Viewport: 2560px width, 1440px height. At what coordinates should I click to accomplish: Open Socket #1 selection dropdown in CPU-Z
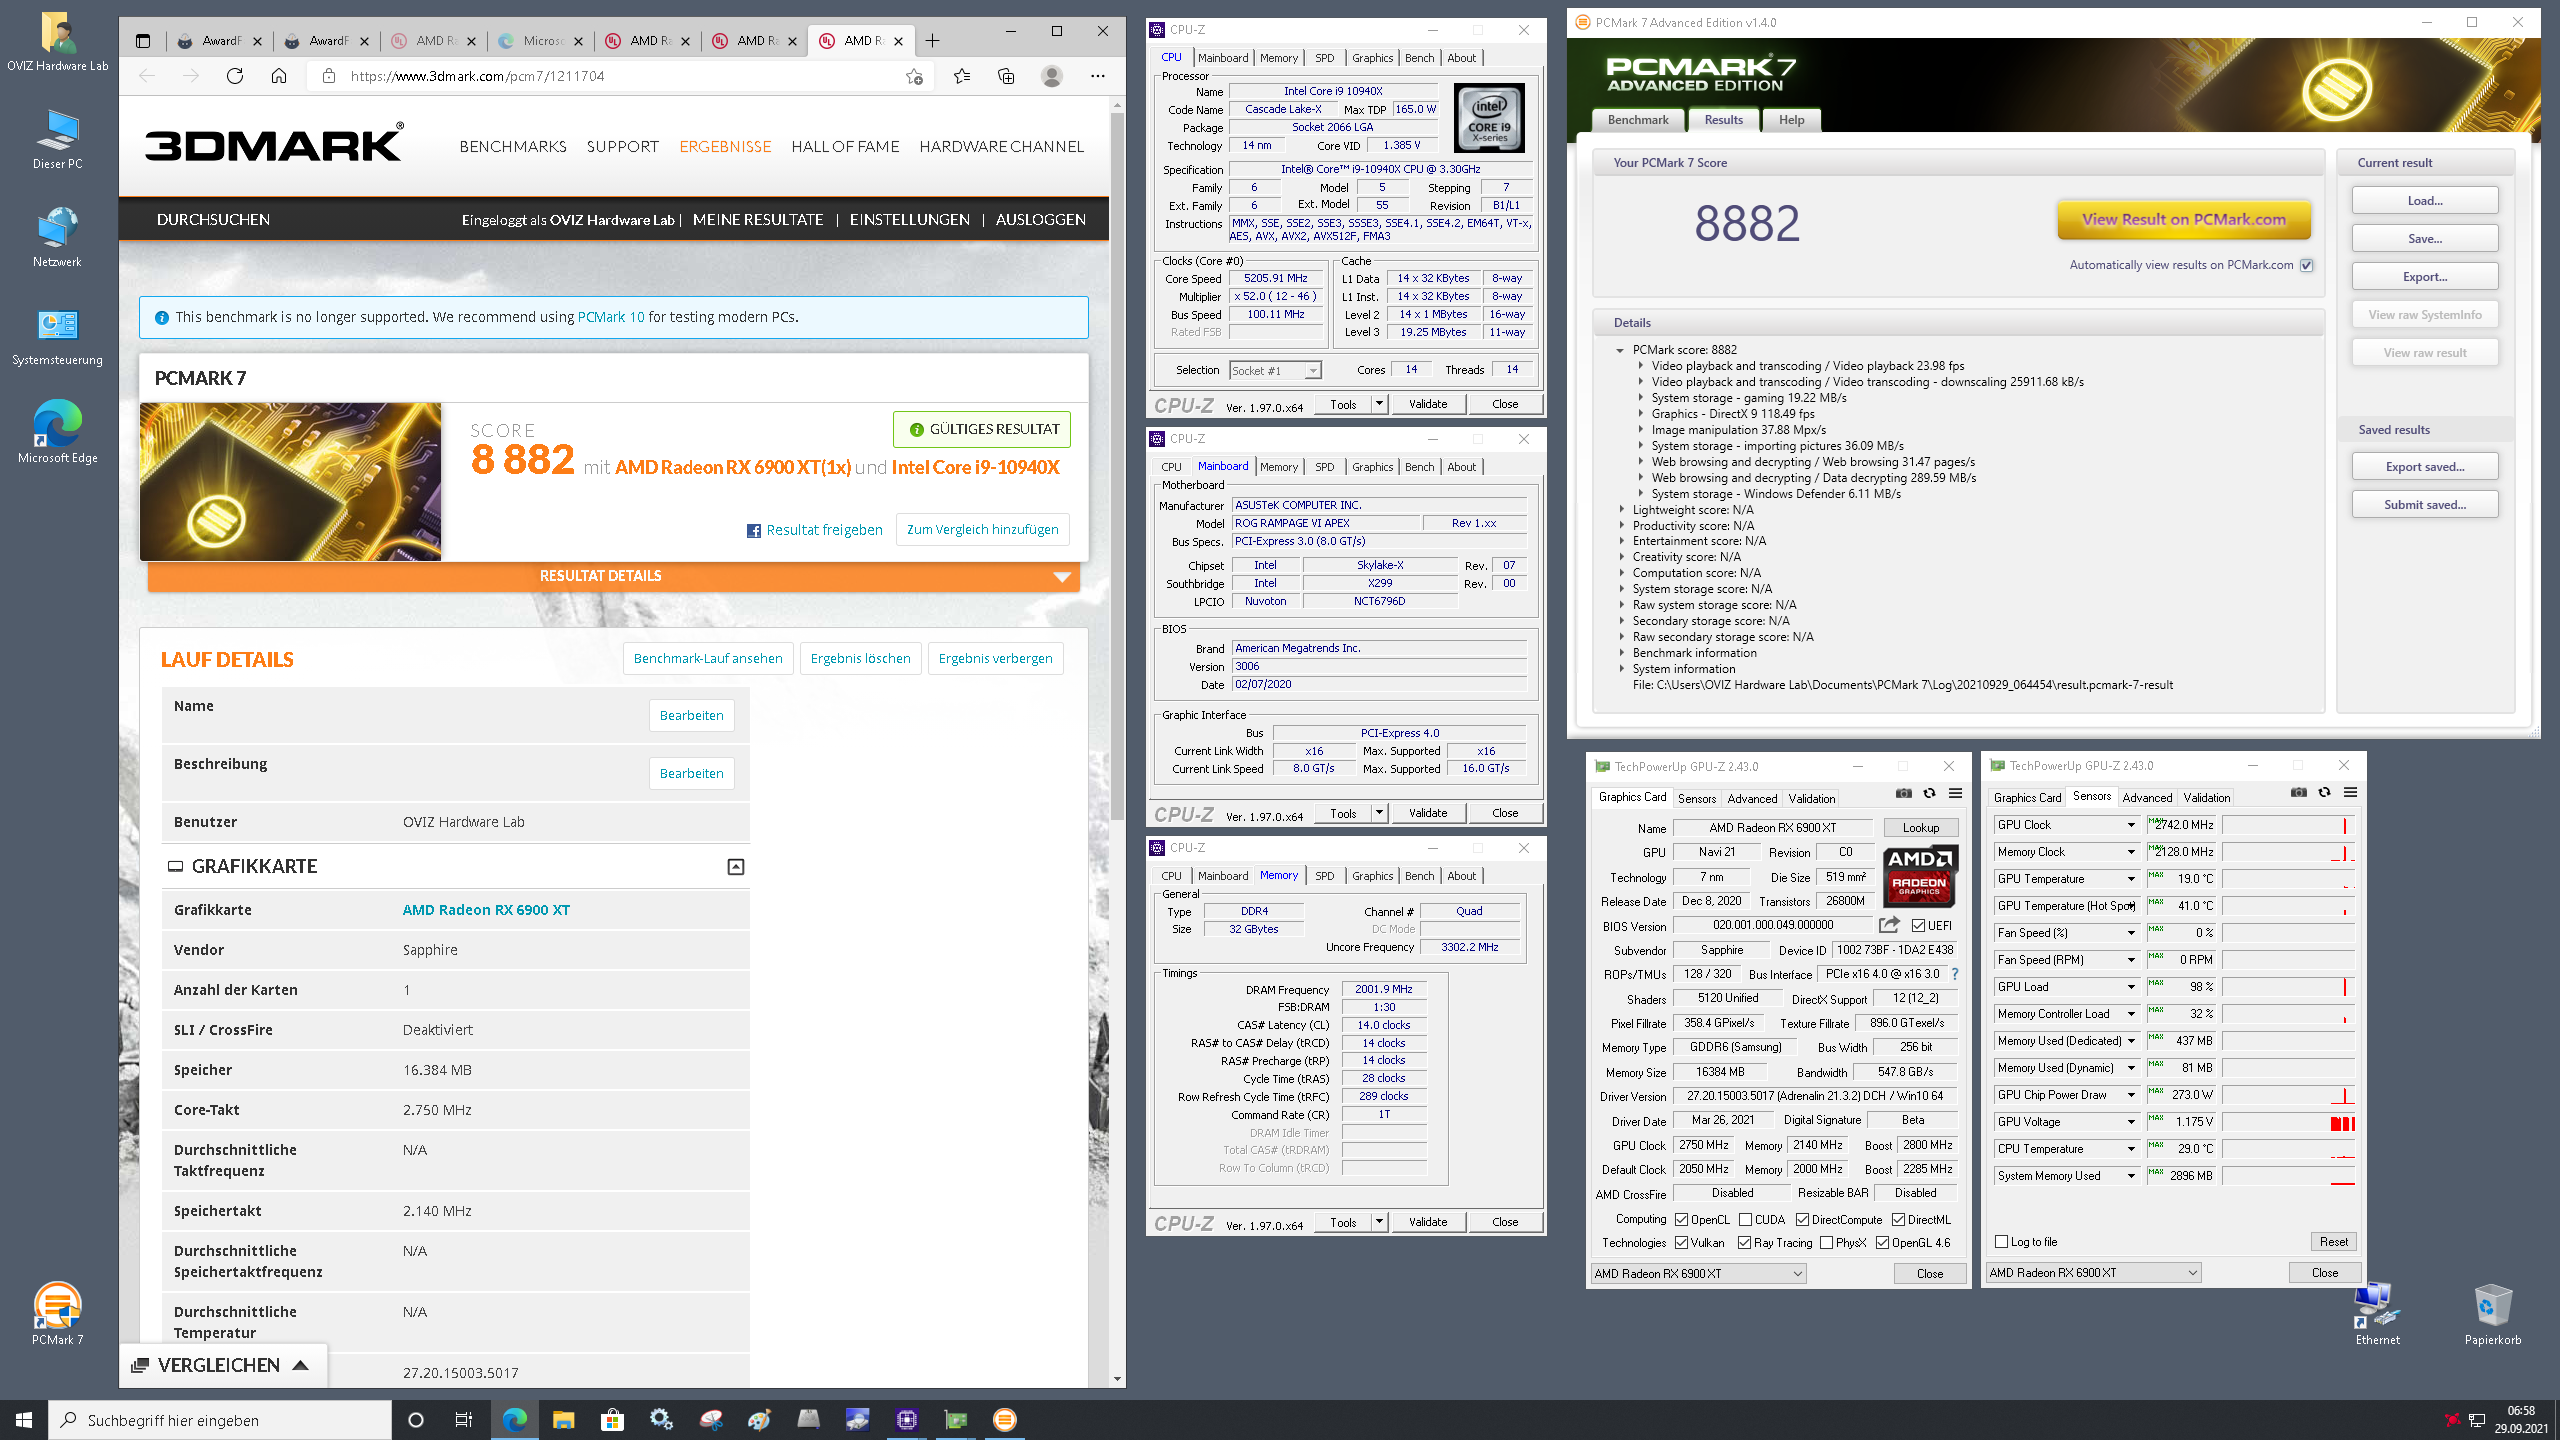pyautogui.click(x=1275, y=370)
